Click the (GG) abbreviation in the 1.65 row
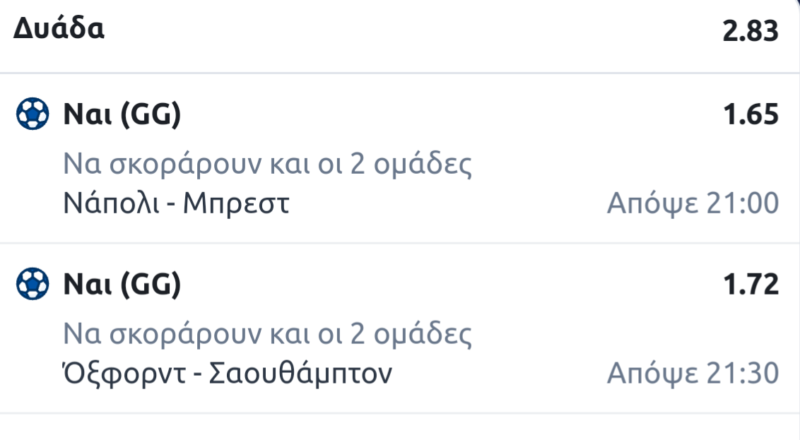This screenshot has width=800, height=440. [149, 116]
